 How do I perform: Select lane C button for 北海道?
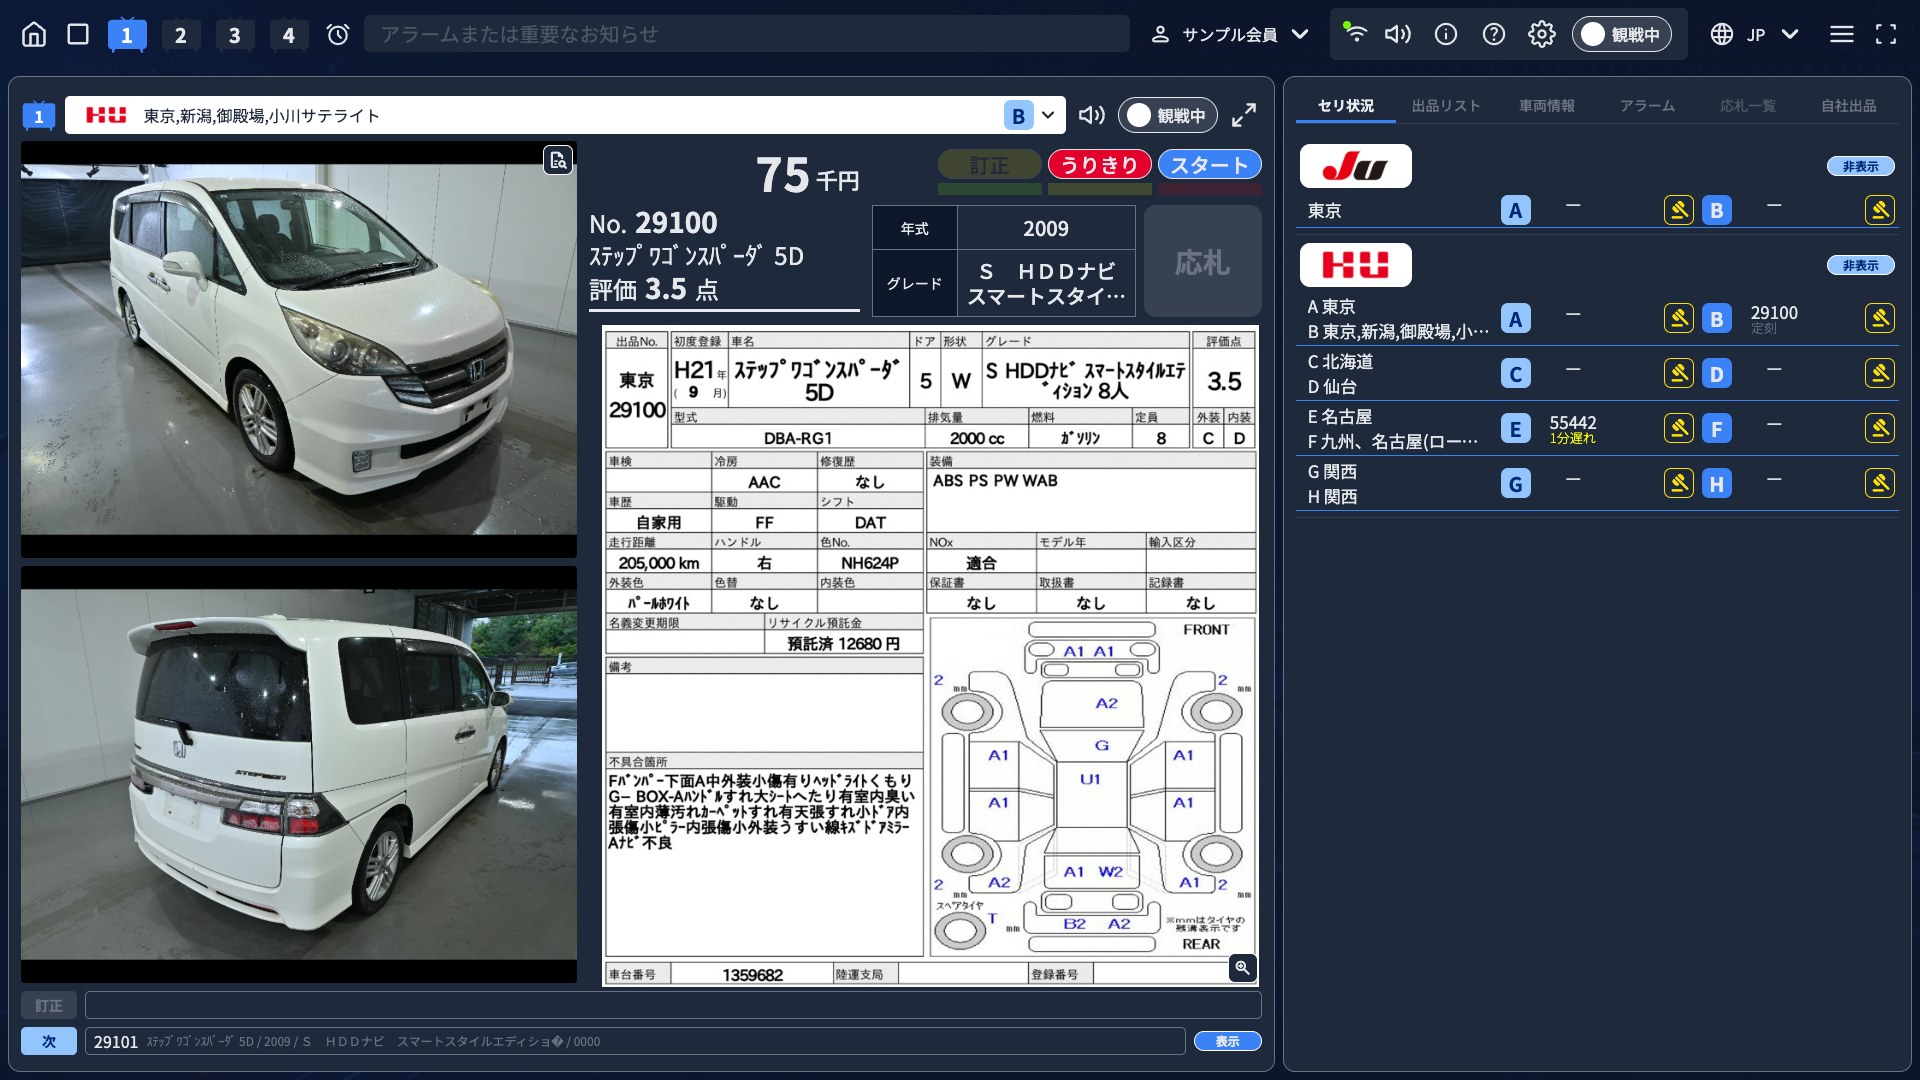1515,373
